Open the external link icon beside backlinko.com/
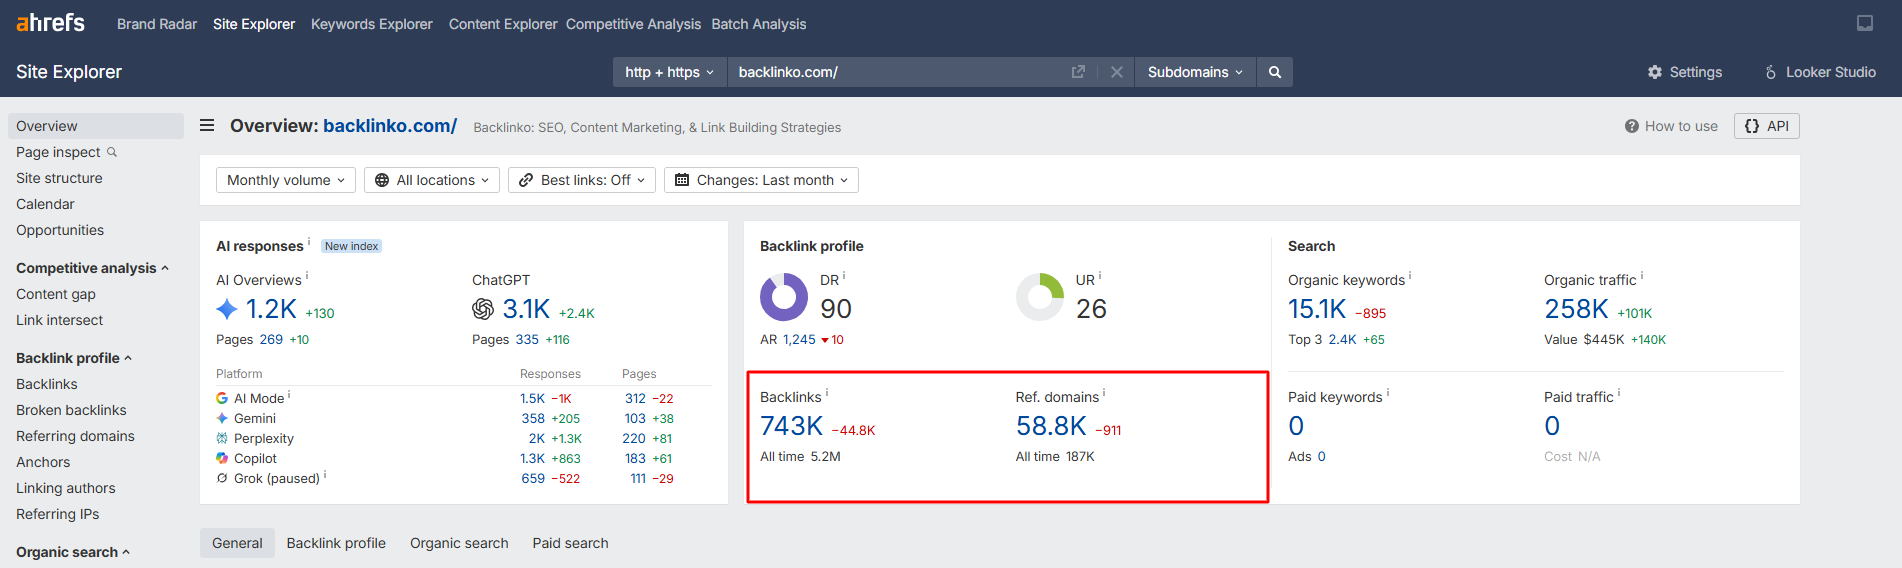The image size is (1902, 568). point(1078,72)
